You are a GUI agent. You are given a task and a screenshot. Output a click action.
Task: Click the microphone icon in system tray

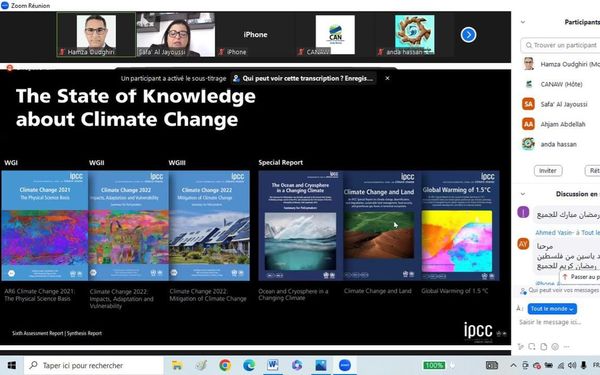(x=584, y=365)
